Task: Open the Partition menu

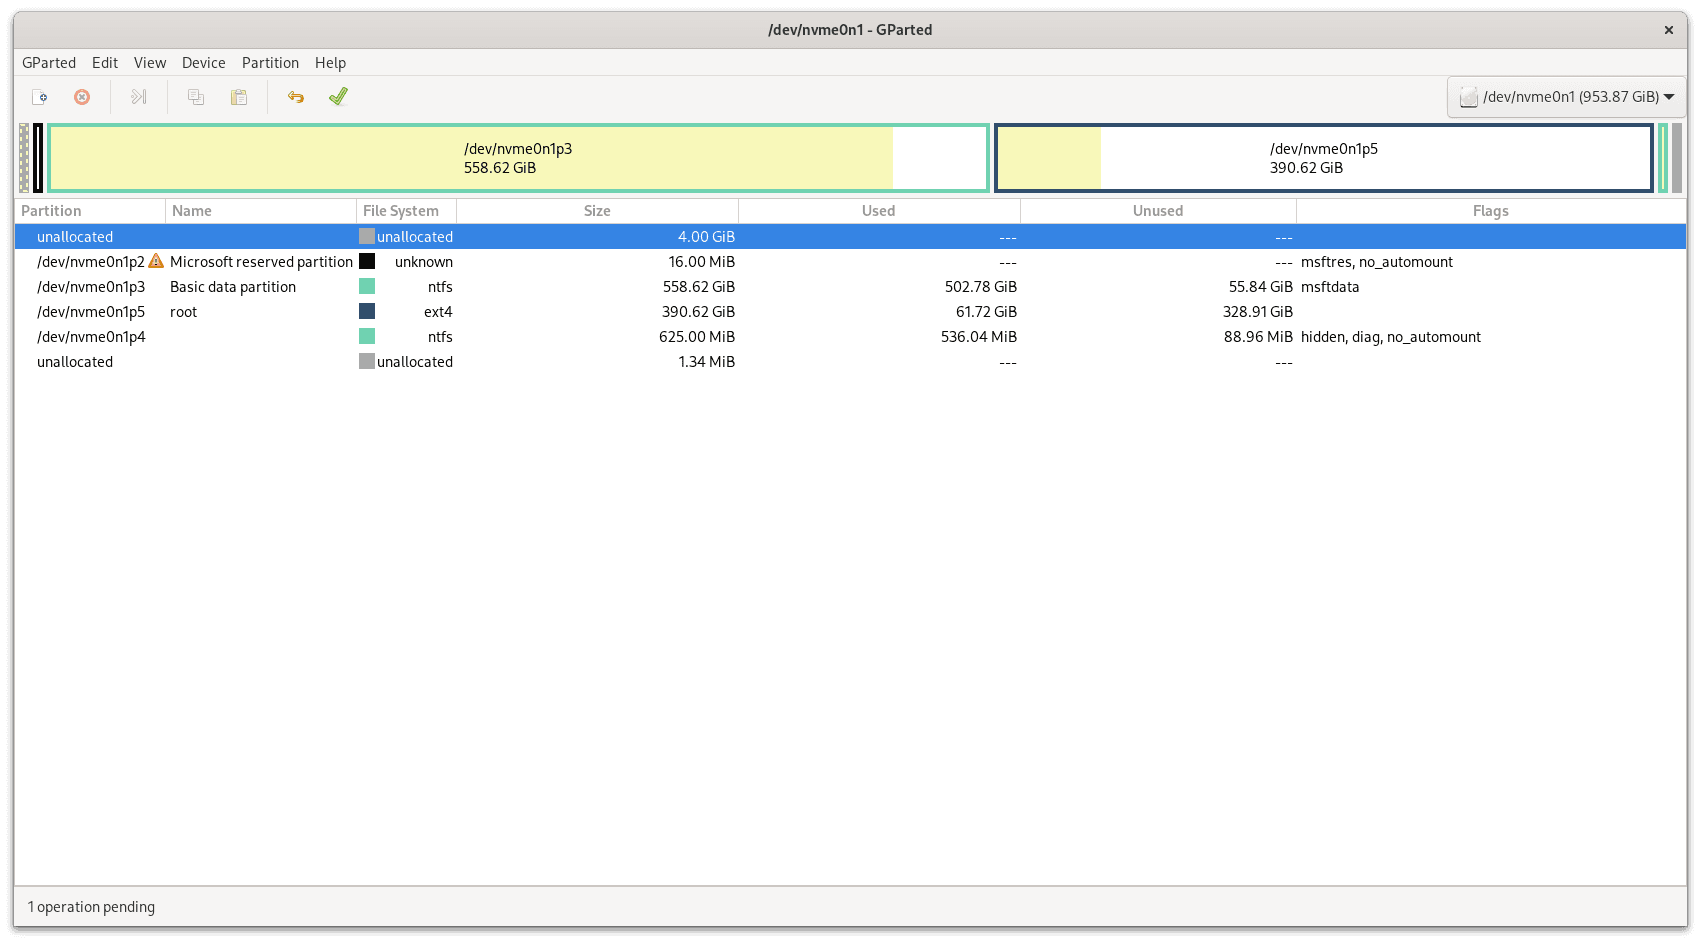Action: click(x=270, y=62)
